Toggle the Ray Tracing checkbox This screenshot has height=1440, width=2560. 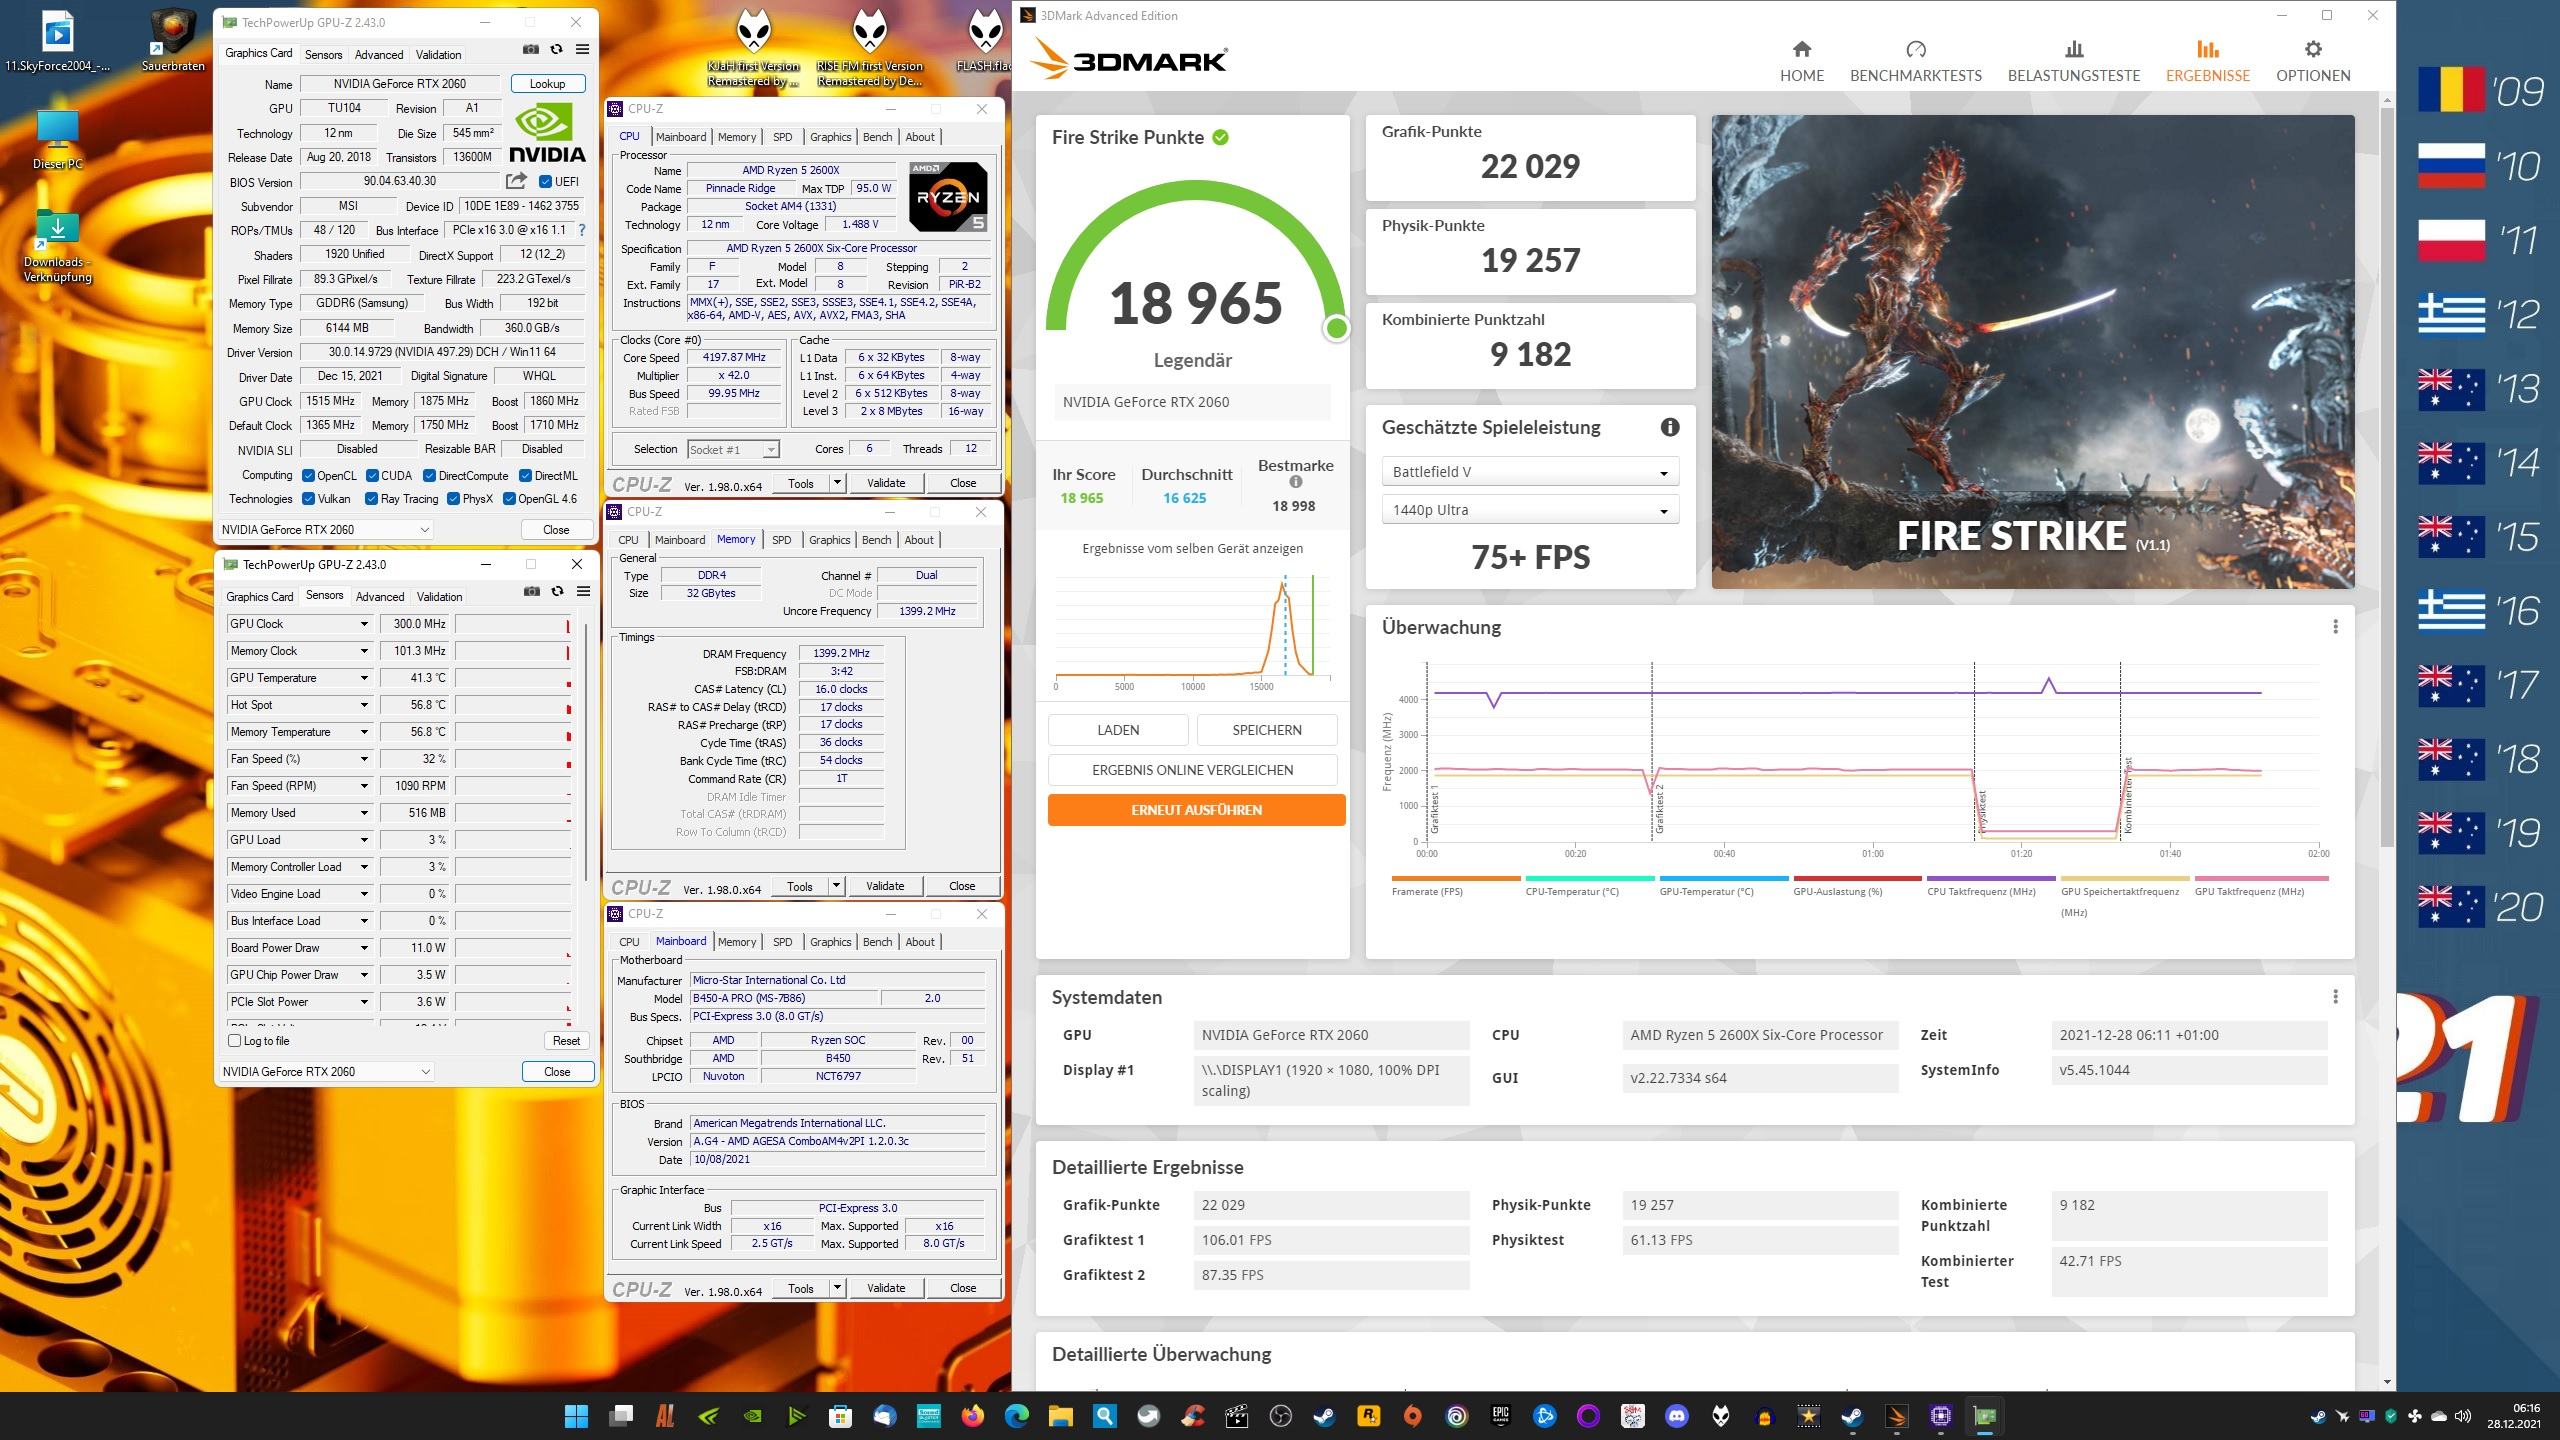pos(372,499)
